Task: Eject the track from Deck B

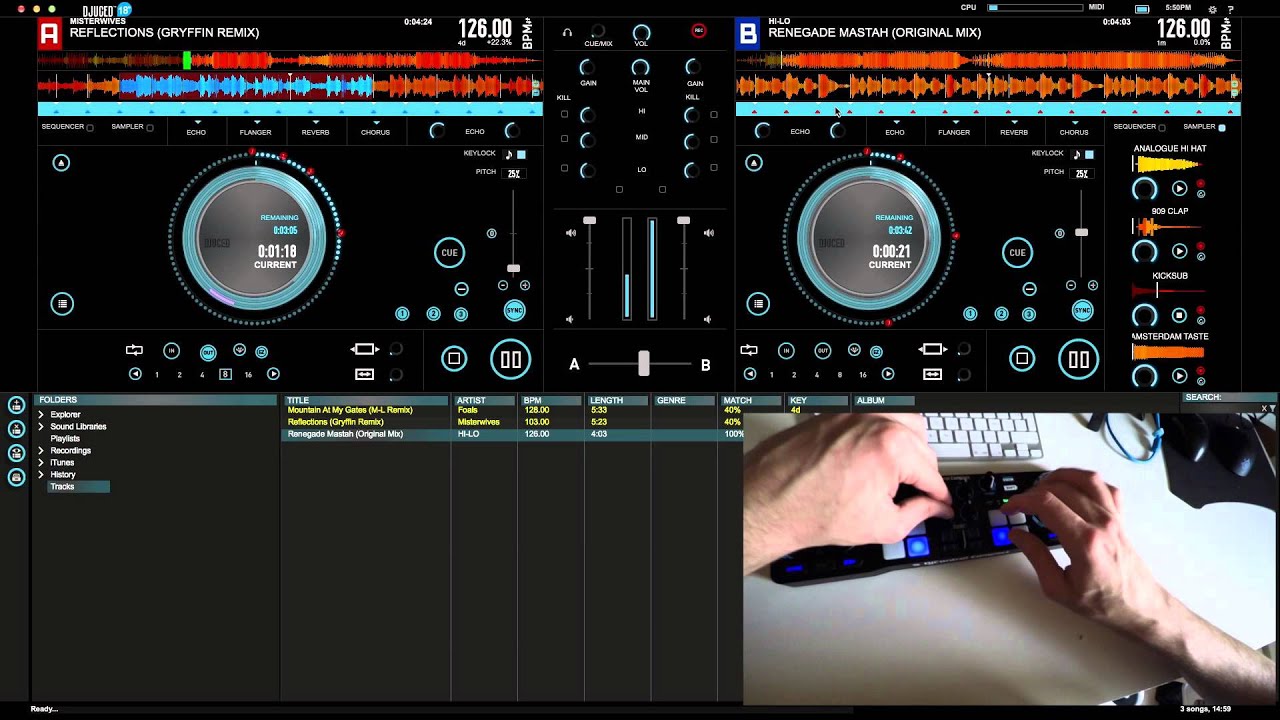Action: point(753,163)
